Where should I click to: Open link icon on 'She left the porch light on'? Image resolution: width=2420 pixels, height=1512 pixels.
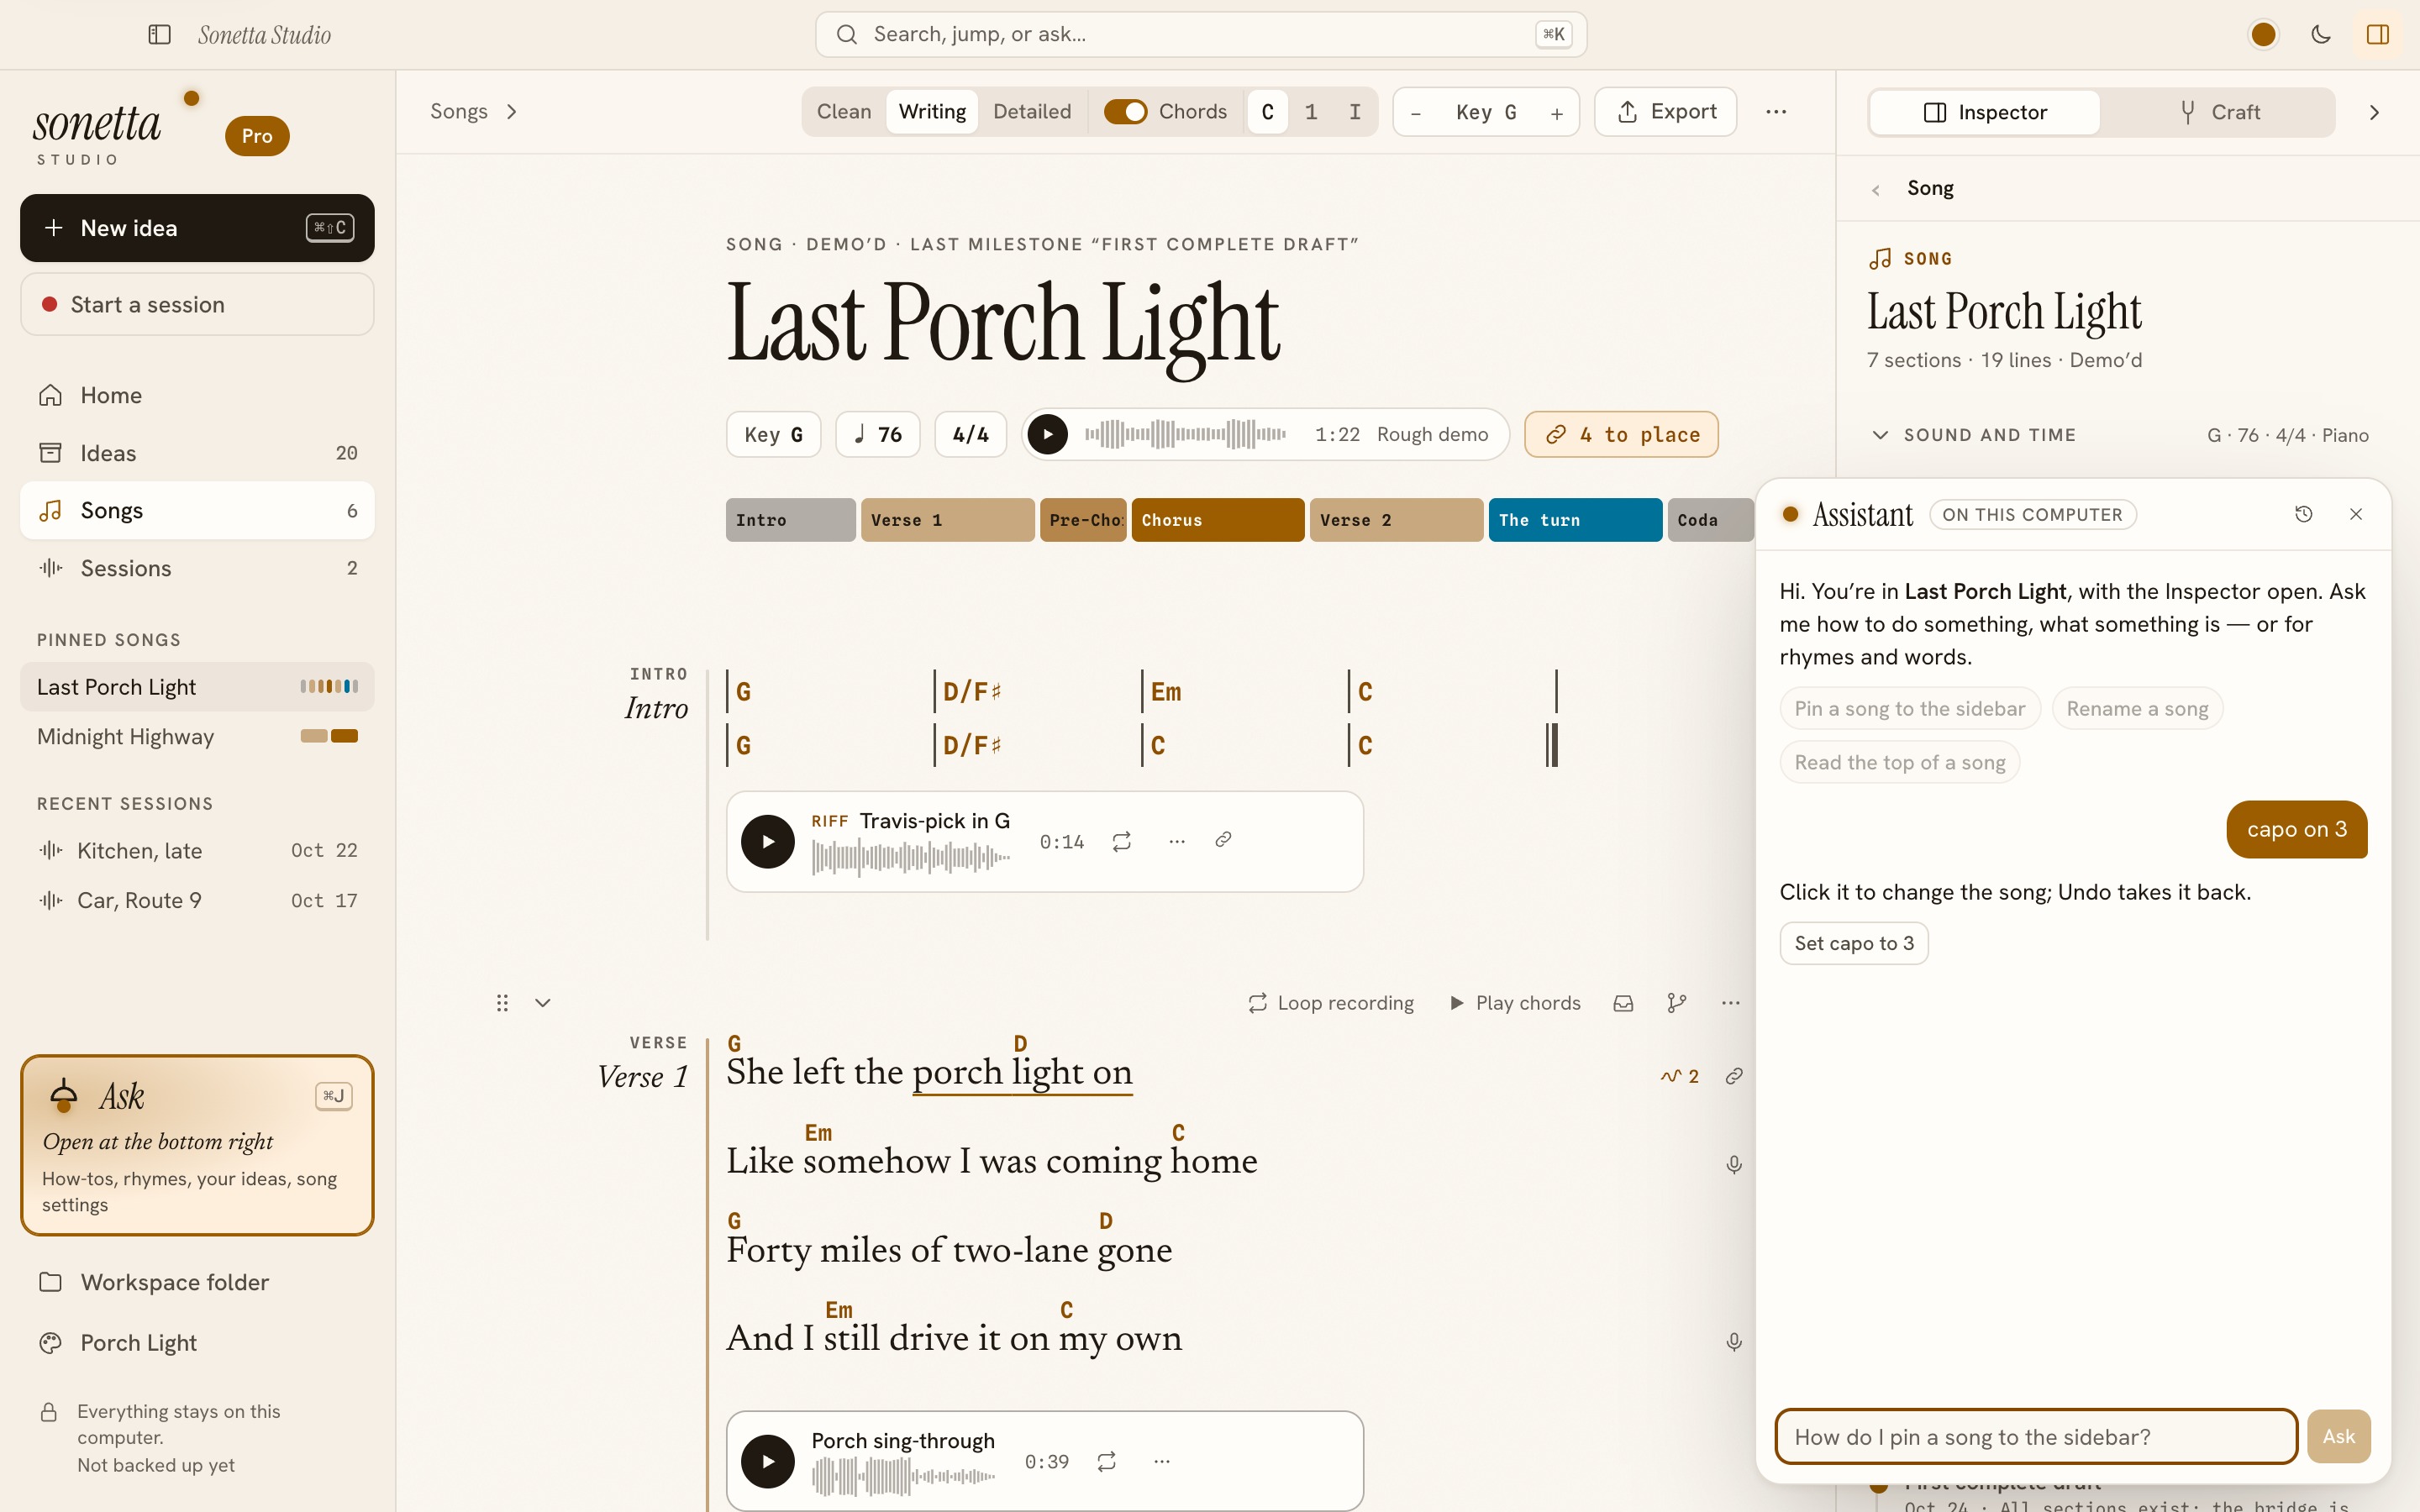[x=1734, y=1076]
